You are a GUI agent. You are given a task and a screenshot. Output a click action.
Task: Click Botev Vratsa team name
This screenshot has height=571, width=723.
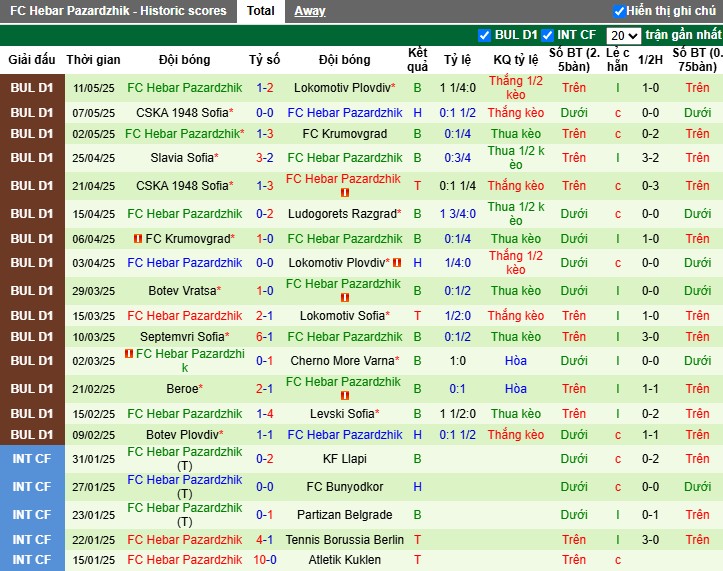point(182,291)
